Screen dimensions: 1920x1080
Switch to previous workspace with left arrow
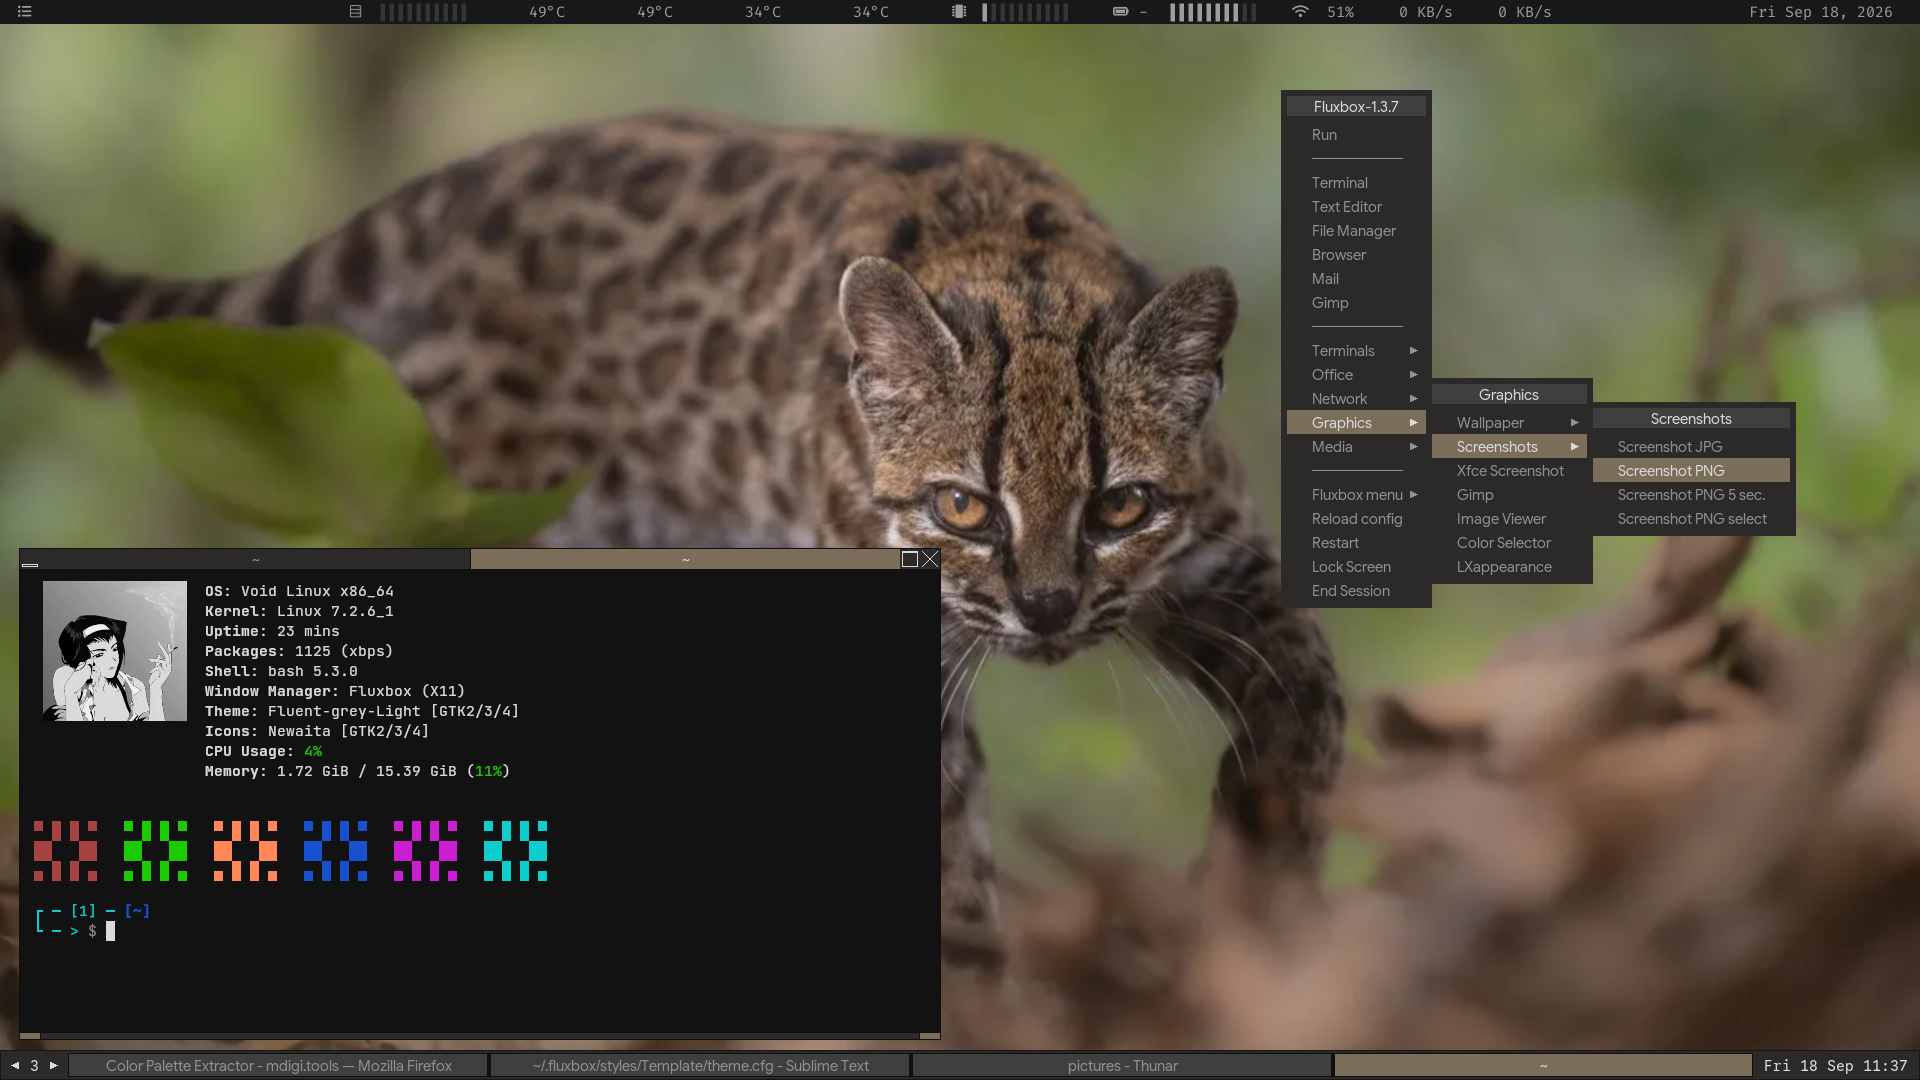tap(15, 1066)
